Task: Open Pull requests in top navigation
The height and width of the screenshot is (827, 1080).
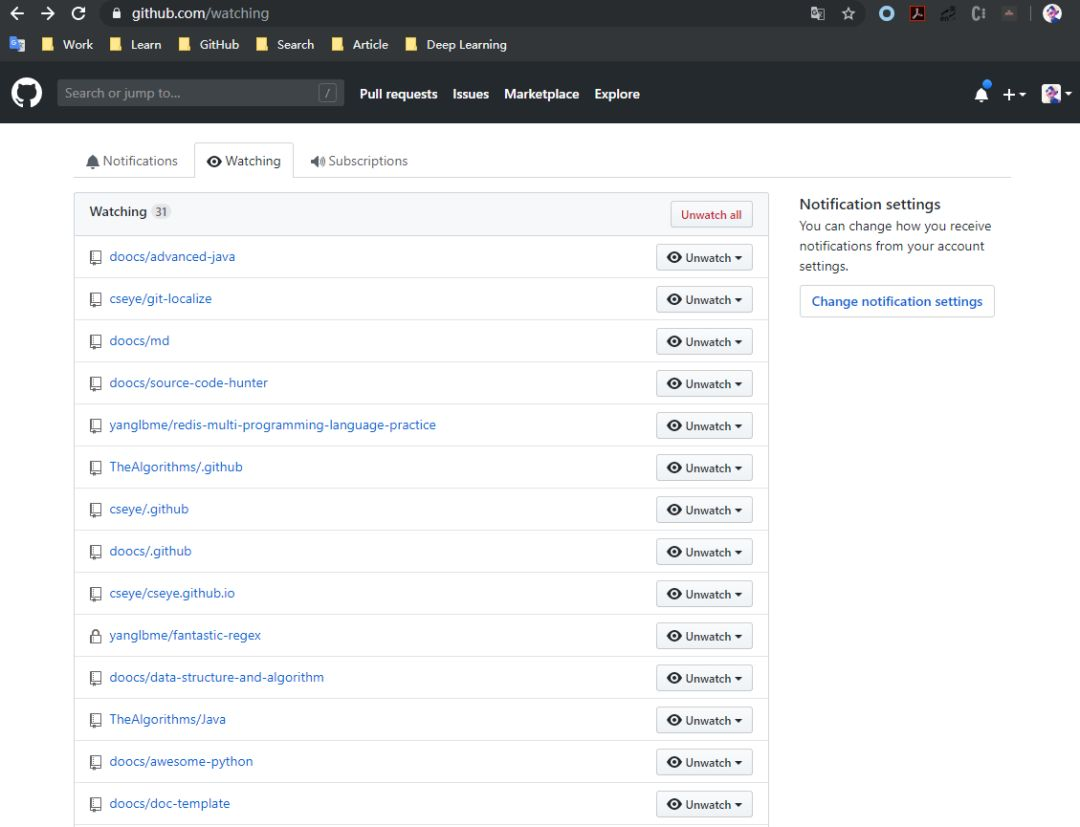Action: click(398, 94)
